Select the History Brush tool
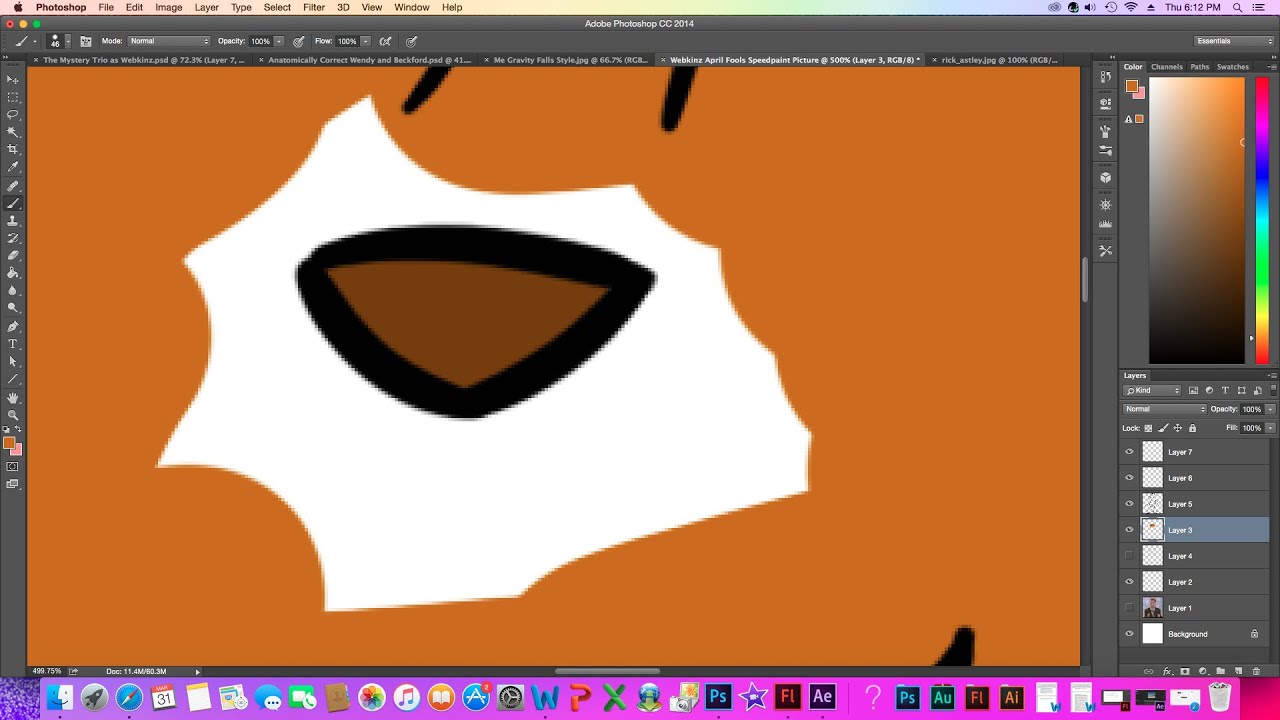 coord(13,238)
